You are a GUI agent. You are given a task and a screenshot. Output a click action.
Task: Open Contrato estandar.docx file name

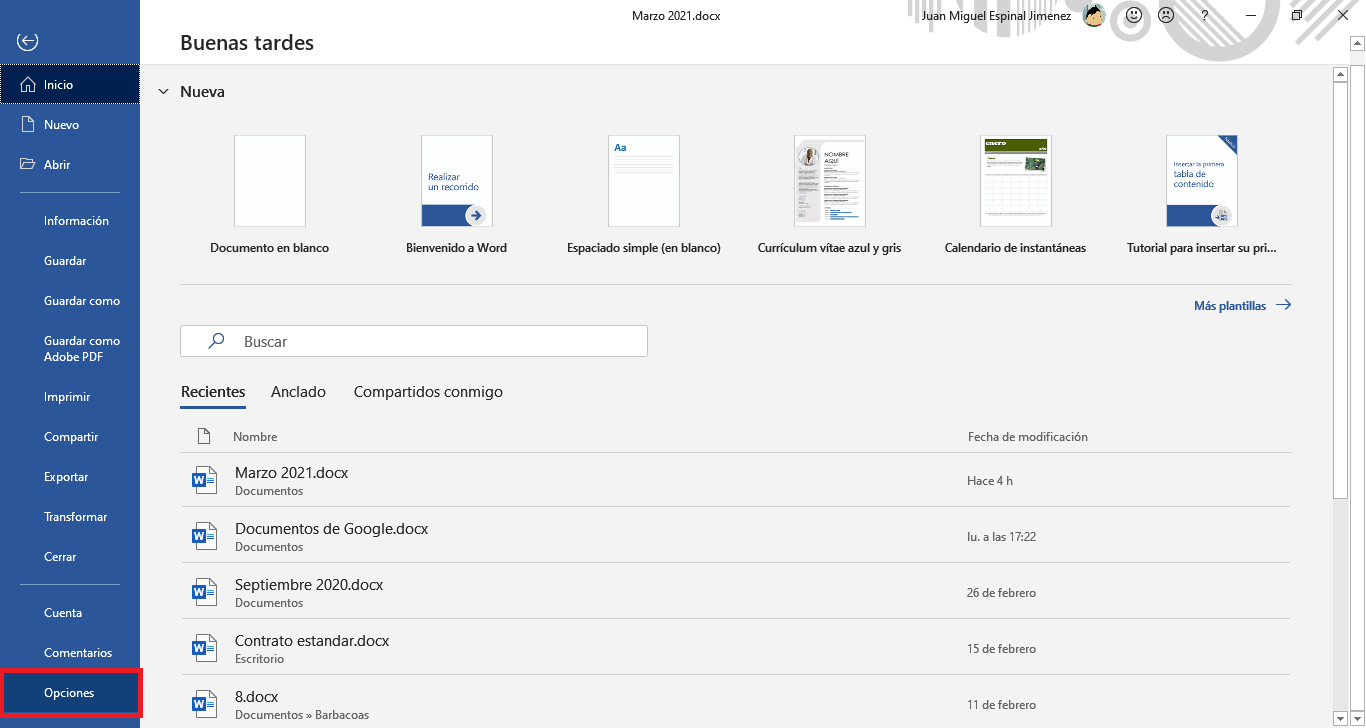tap(312, 641)
